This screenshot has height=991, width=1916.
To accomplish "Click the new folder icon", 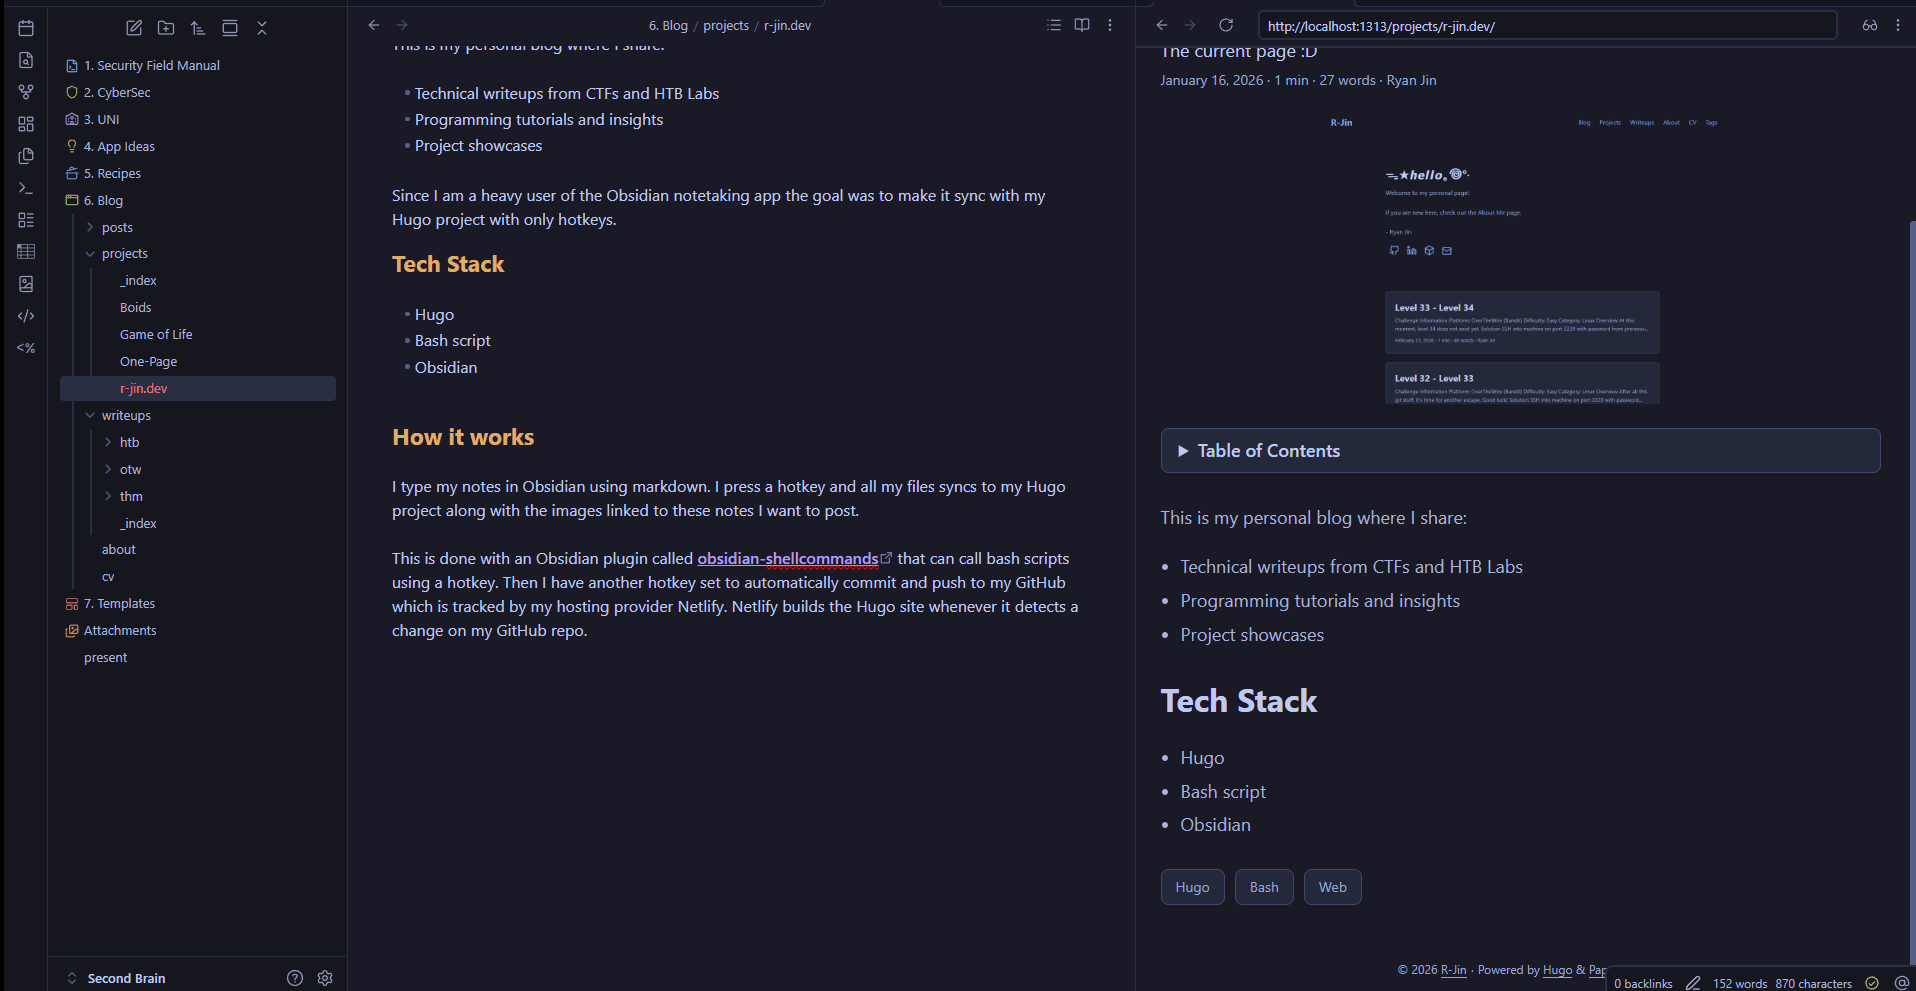I will [166, 28].
